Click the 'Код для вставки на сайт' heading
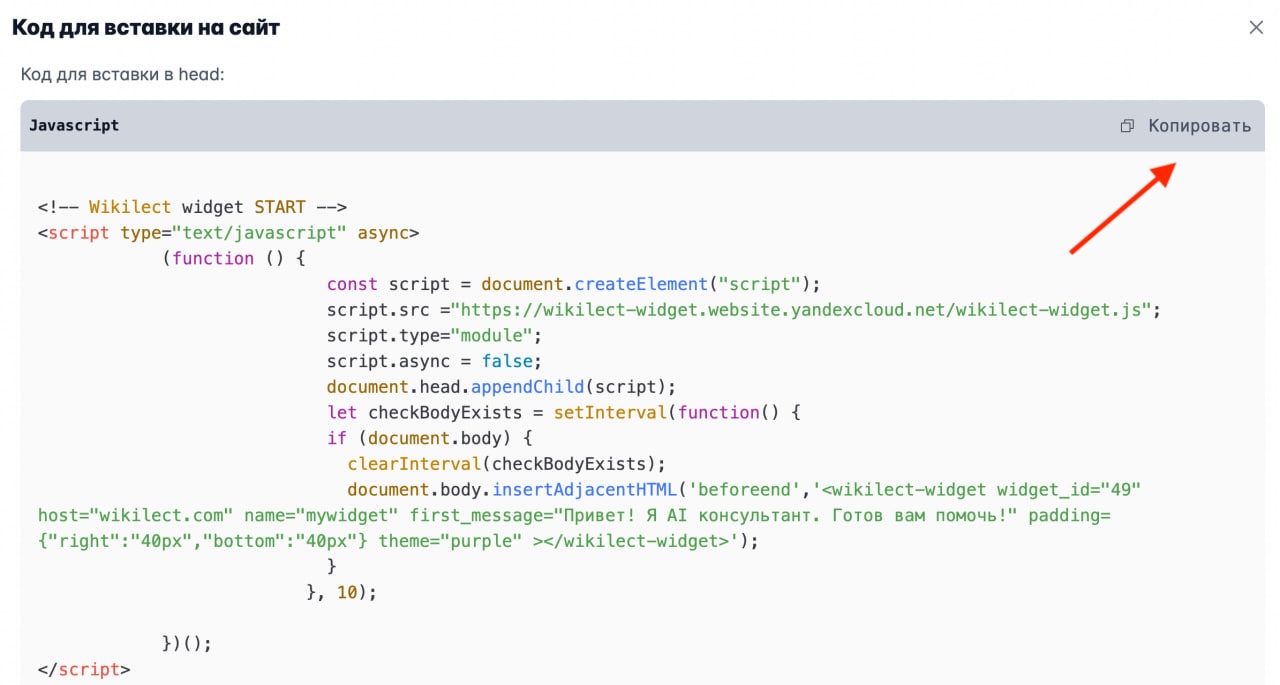The height and width of the screenshot is (685, 1280). click(145, 28)
